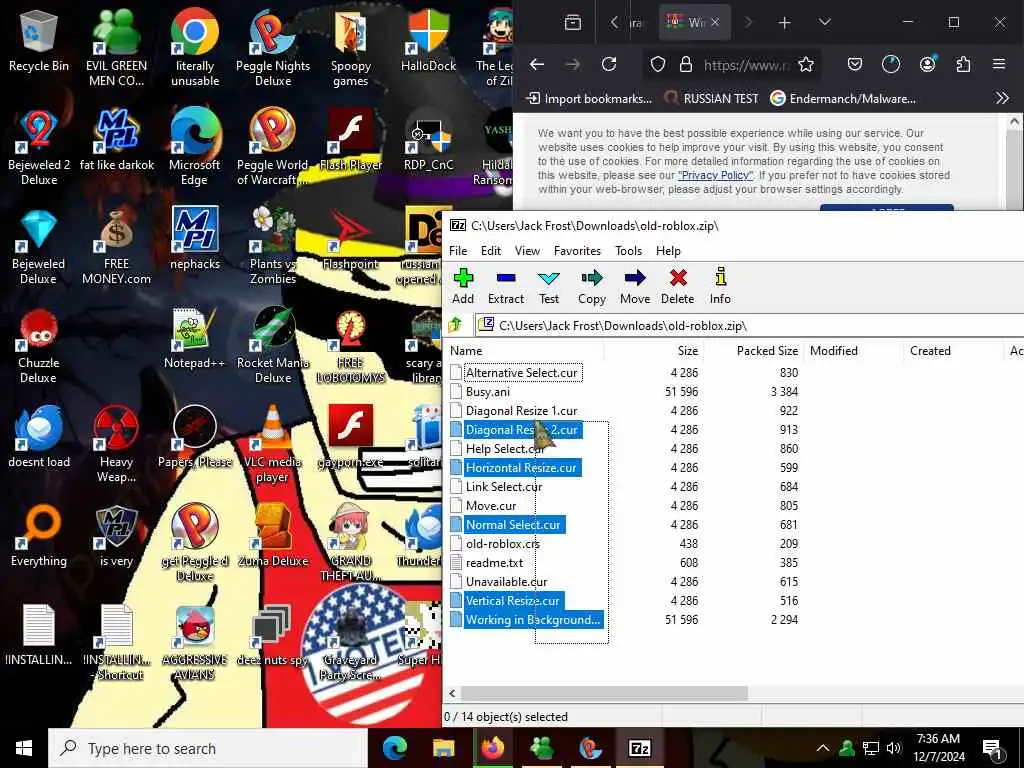Select Vertical Resize.cur file
The height and width of the screenshot is (768, 1024).
(x=513, y=600)
